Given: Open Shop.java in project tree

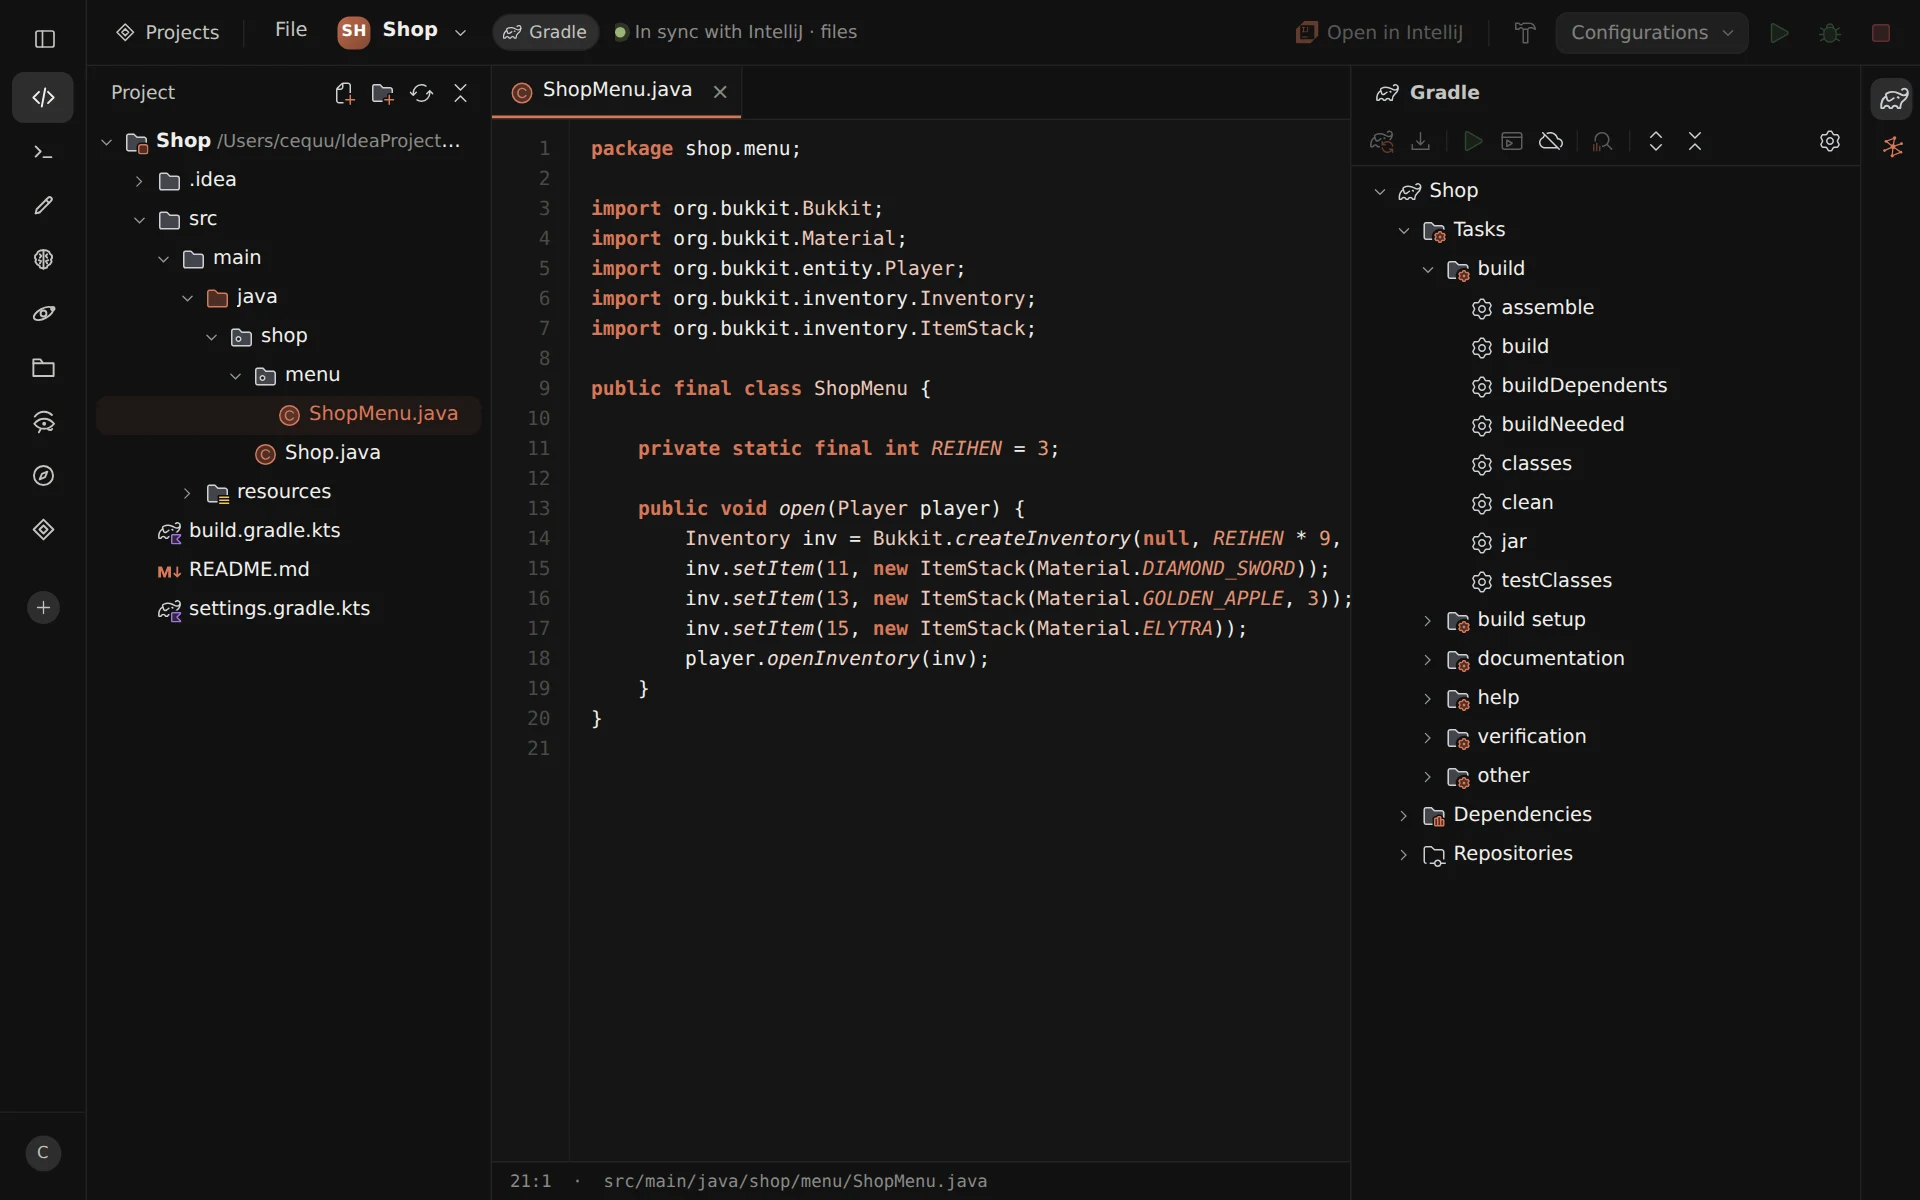Looking at the screenshot, I should click(x=332, y=453).
